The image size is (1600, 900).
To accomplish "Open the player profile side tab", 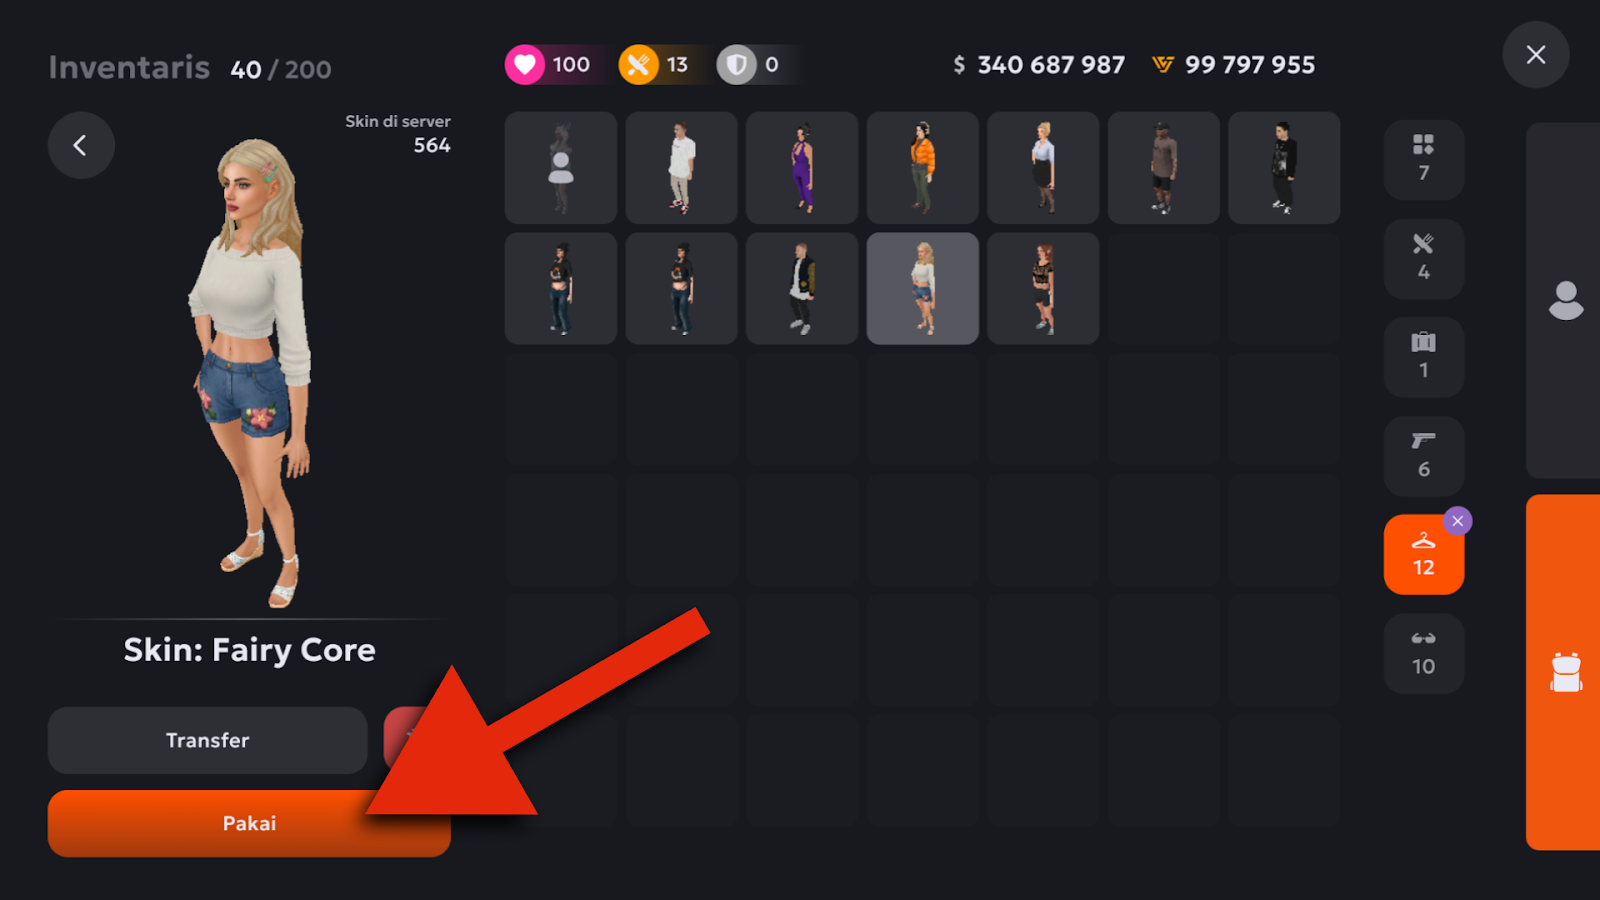I will pos(1565,300).
